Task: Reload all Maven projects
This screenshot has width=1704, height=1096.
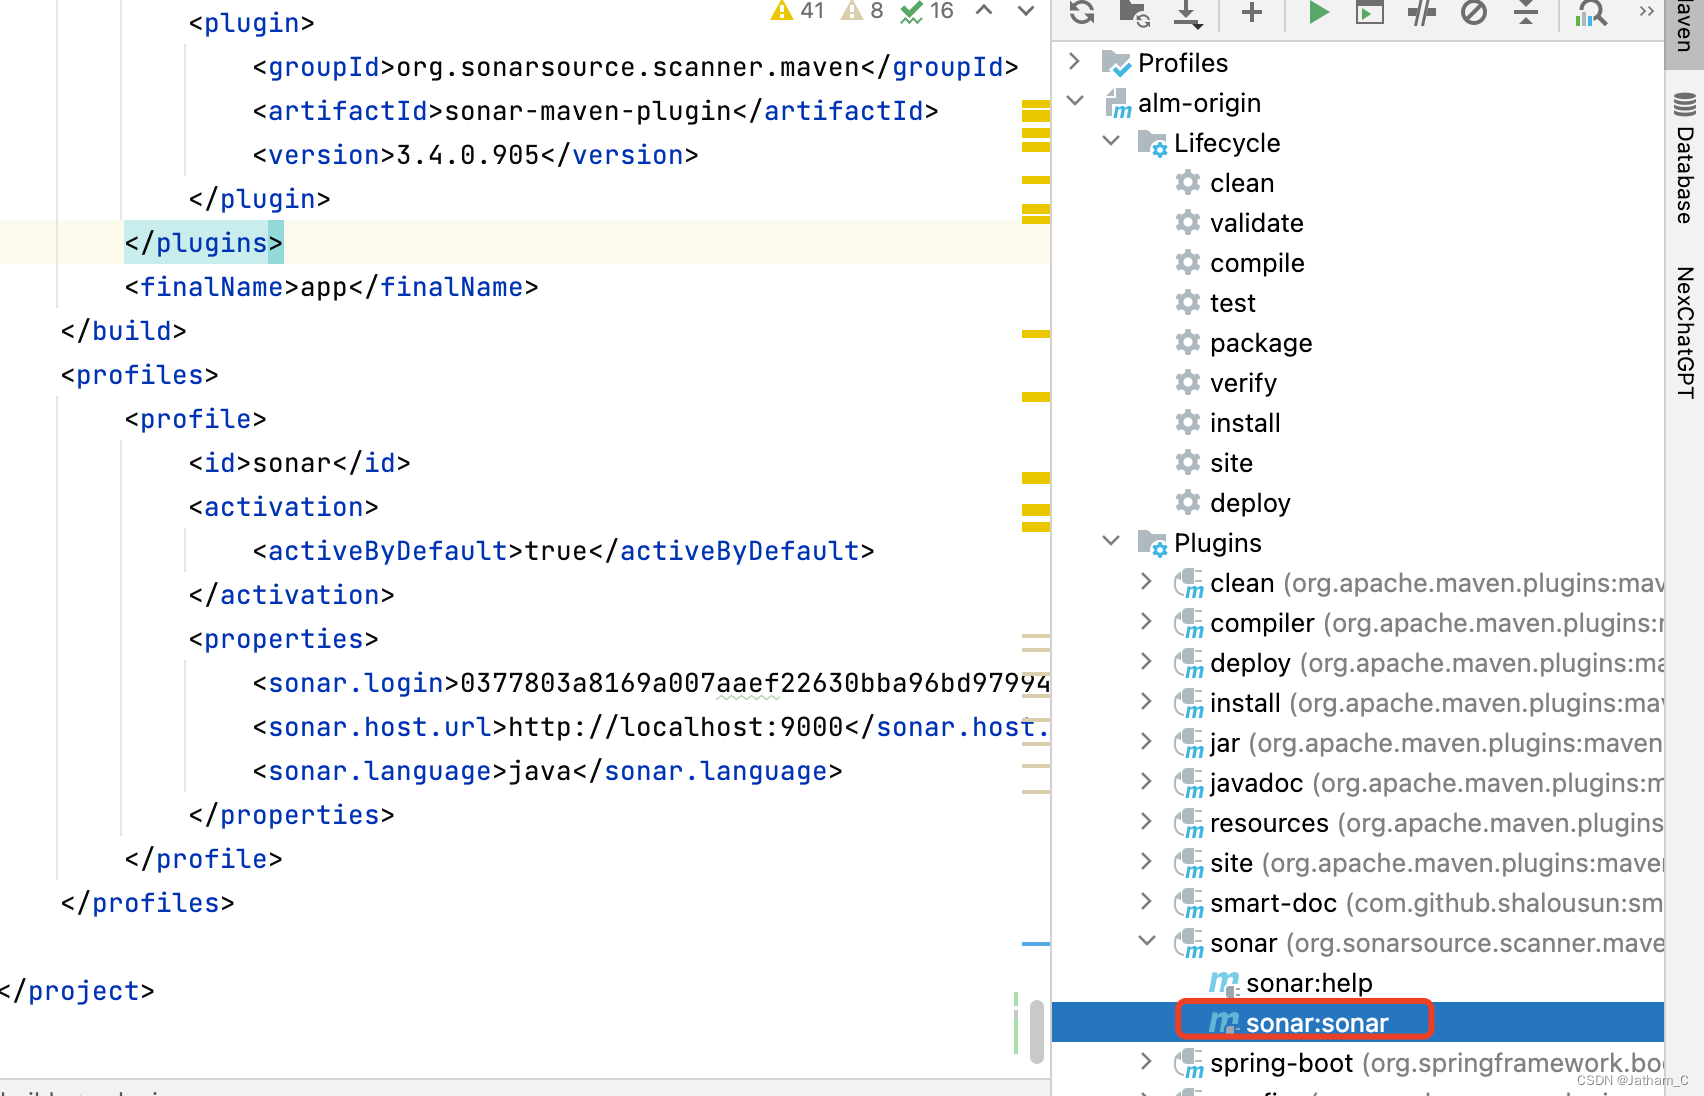Action: (x=1082, y=12)
